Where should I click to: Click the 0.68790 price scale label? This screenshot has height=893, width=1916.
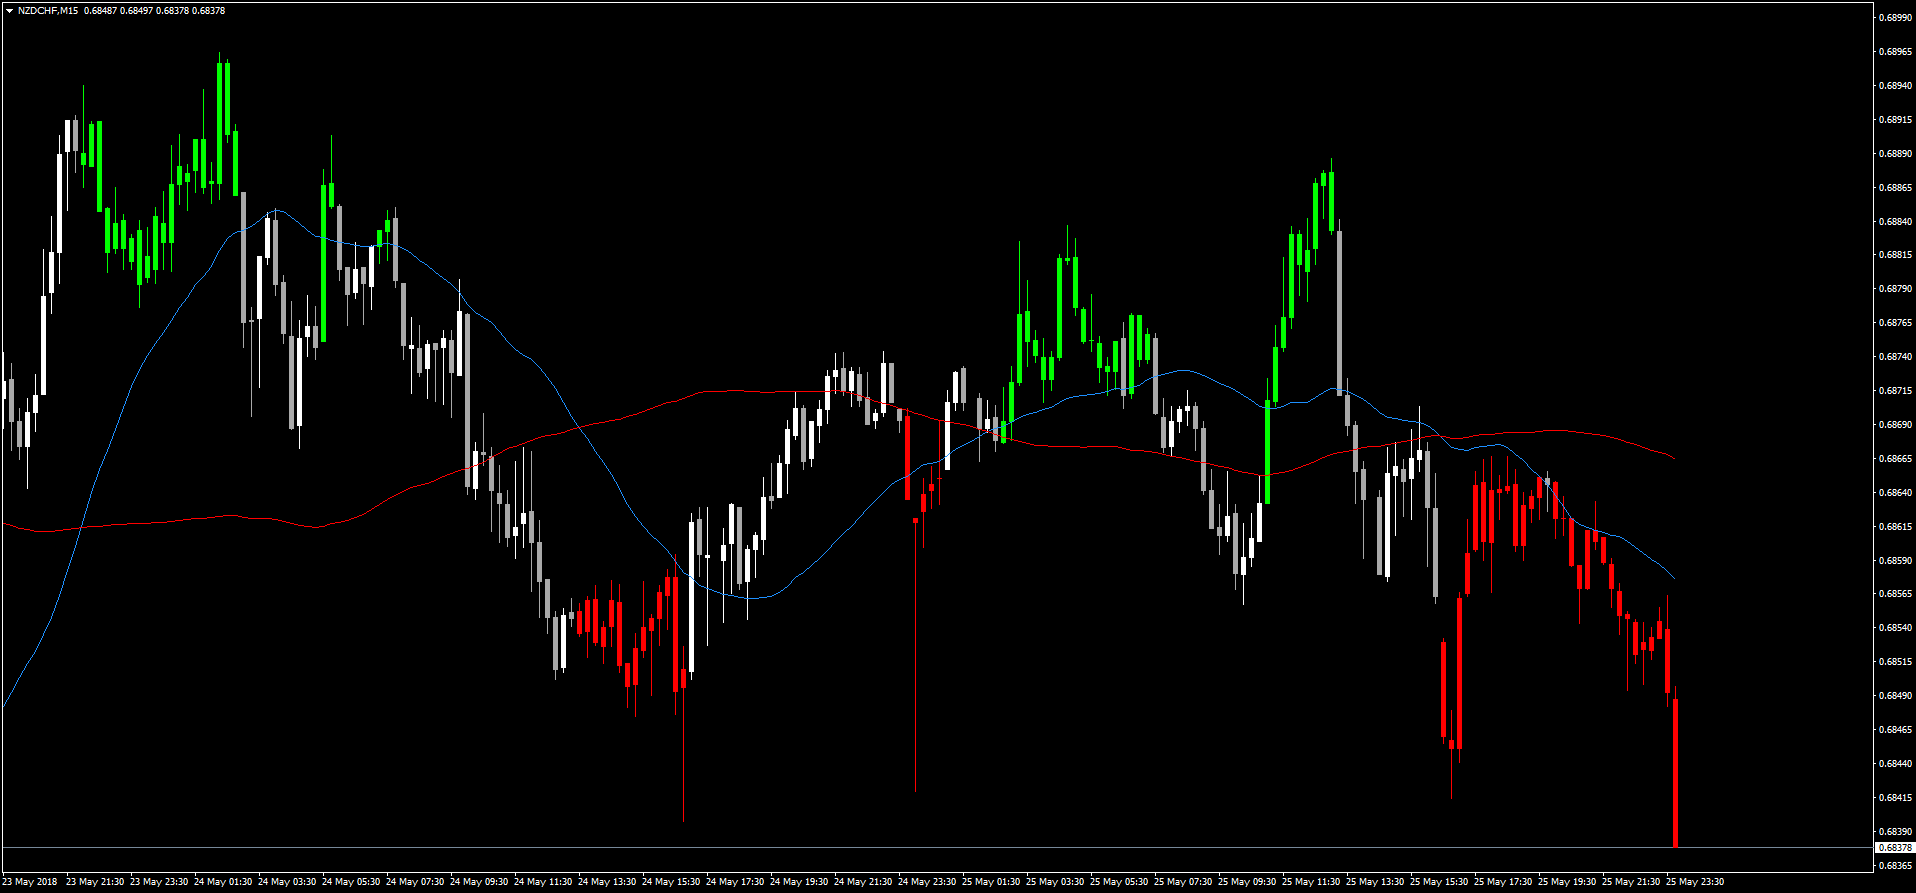pos(1895,289)
